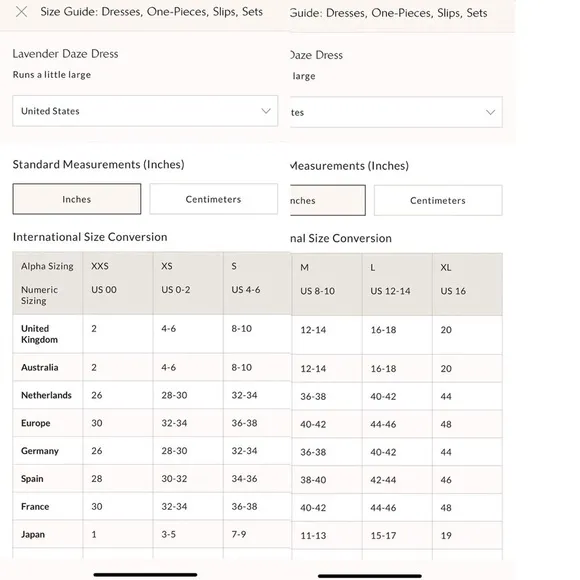Click France's '36-38' S cell

click(x=244, y=506)
